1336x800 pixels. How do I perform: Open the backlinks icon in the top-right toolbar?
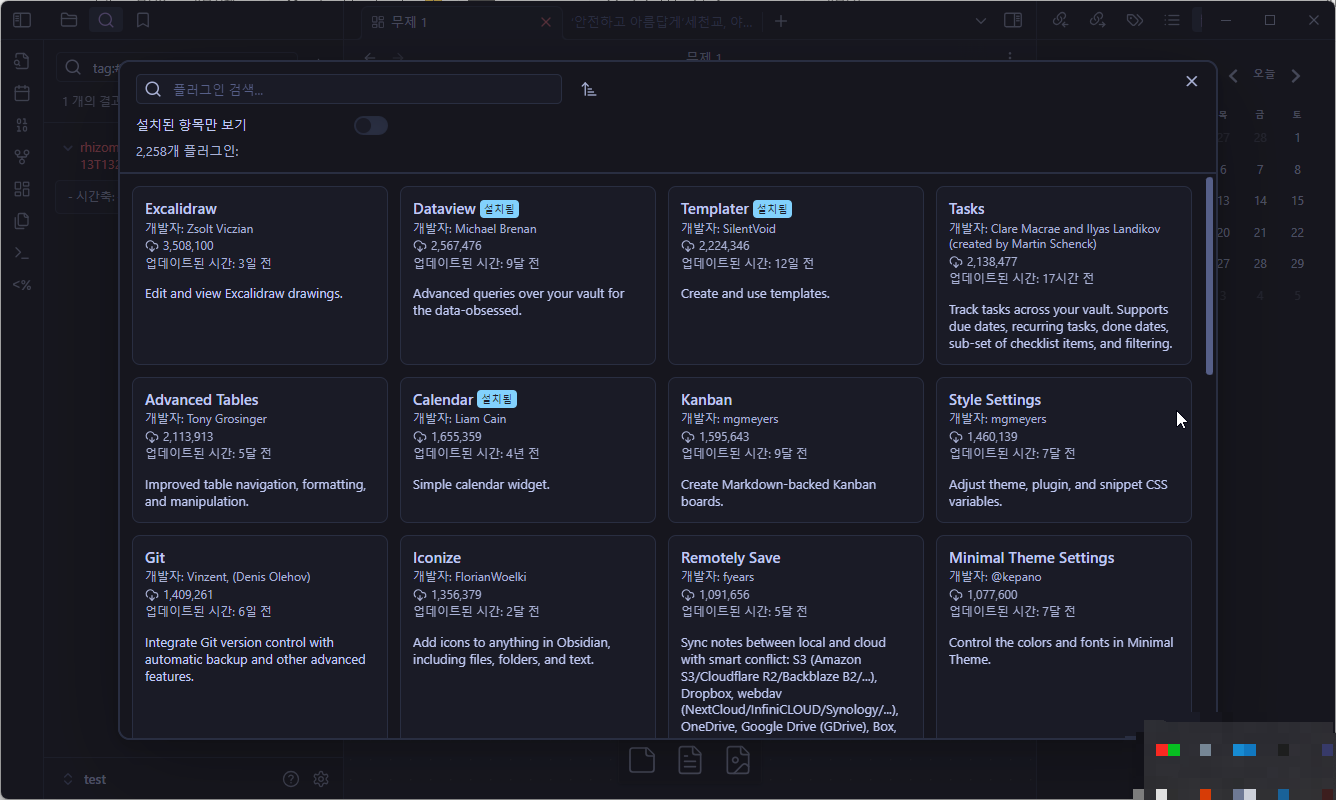coord(1060,19)
